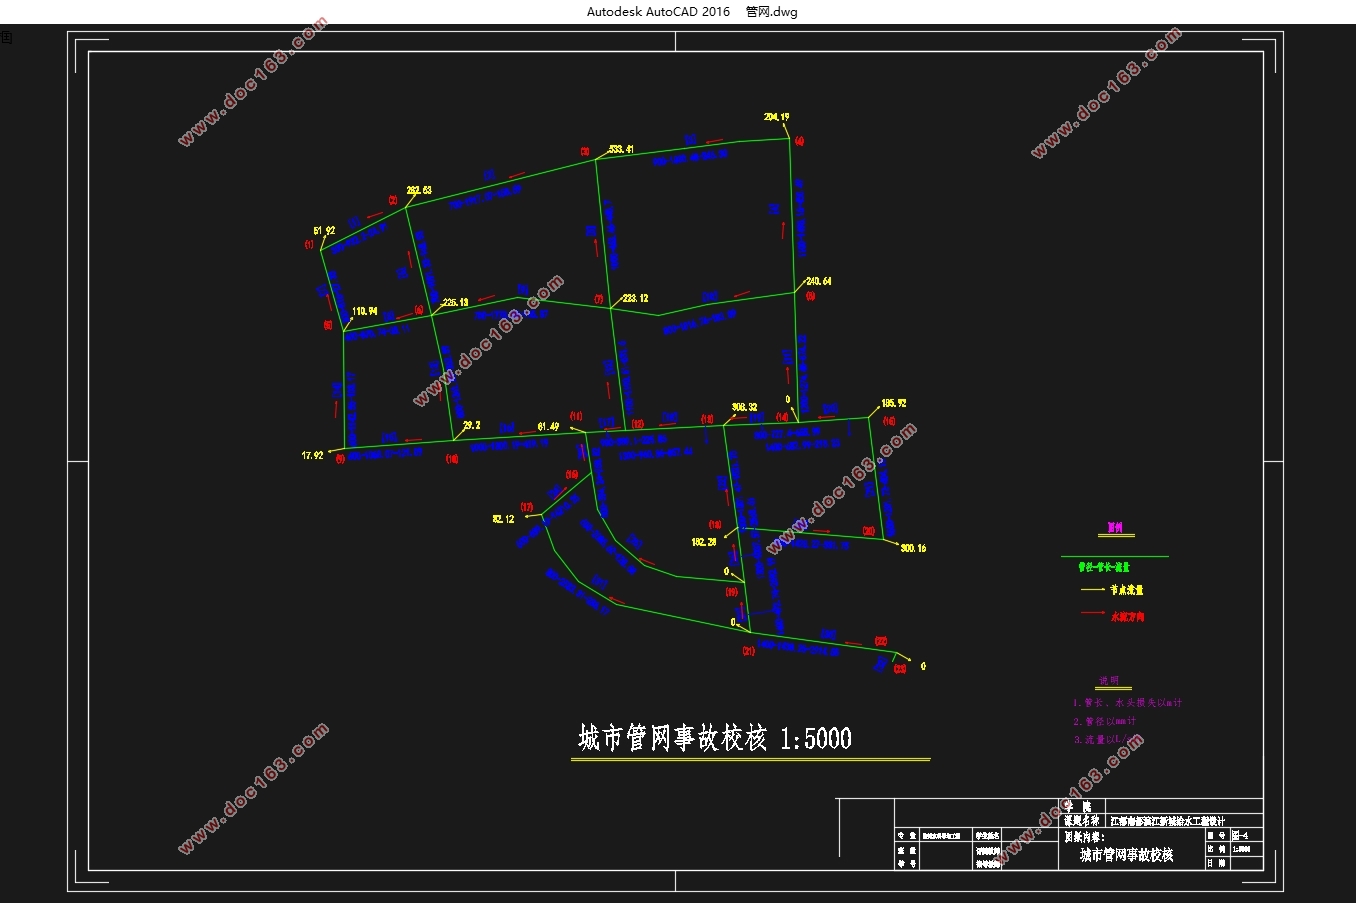Click the red node number (21)
The image size is (1356, 903).
point(749,651)
